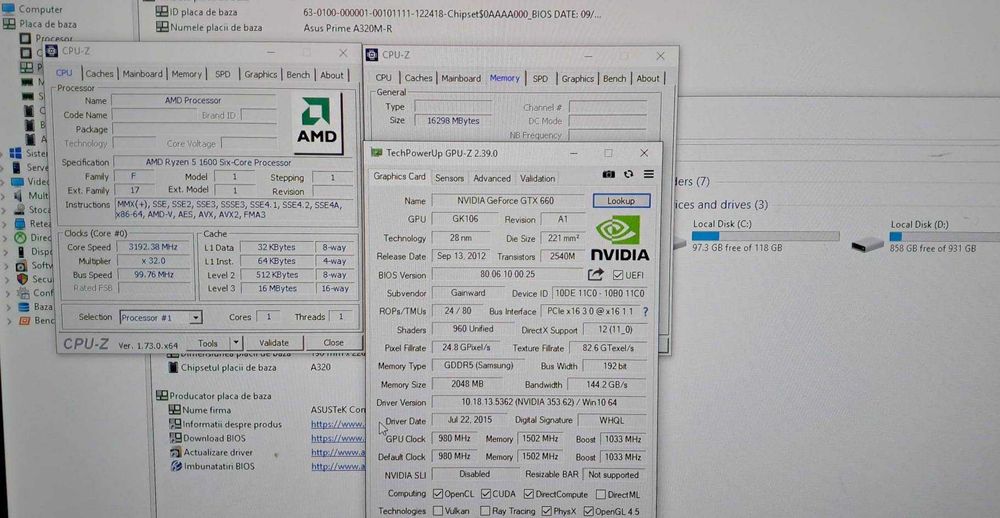
Task: Enable the DirectML checkbox
Action: [x=601, y=494]
